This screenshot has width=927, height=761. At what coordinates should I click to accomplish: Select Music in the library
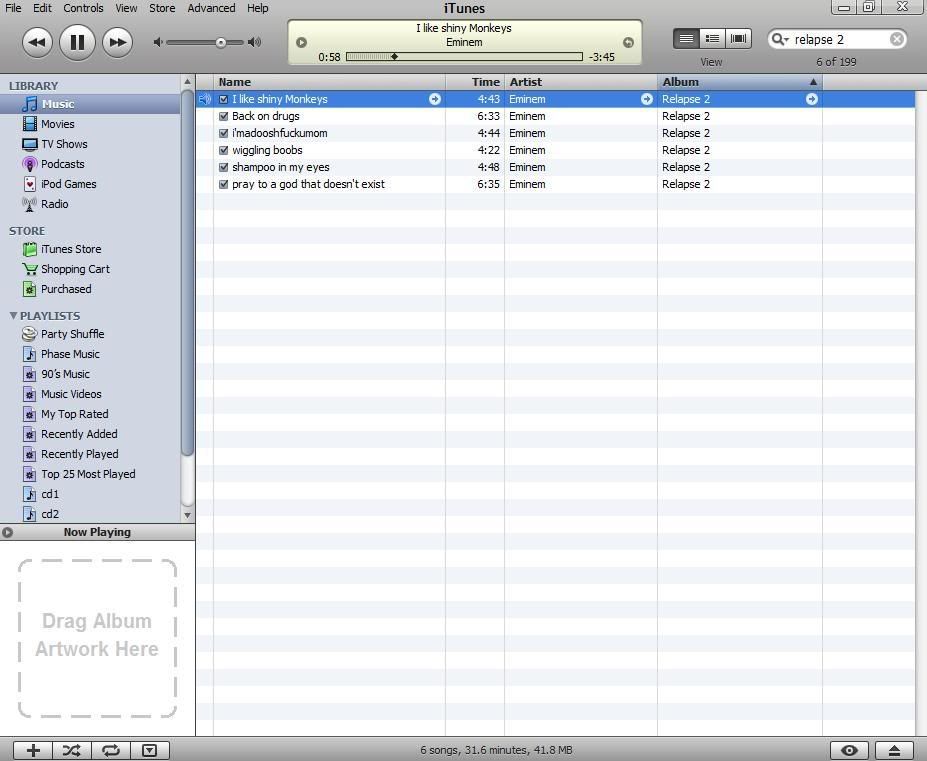tap(90, 104)
